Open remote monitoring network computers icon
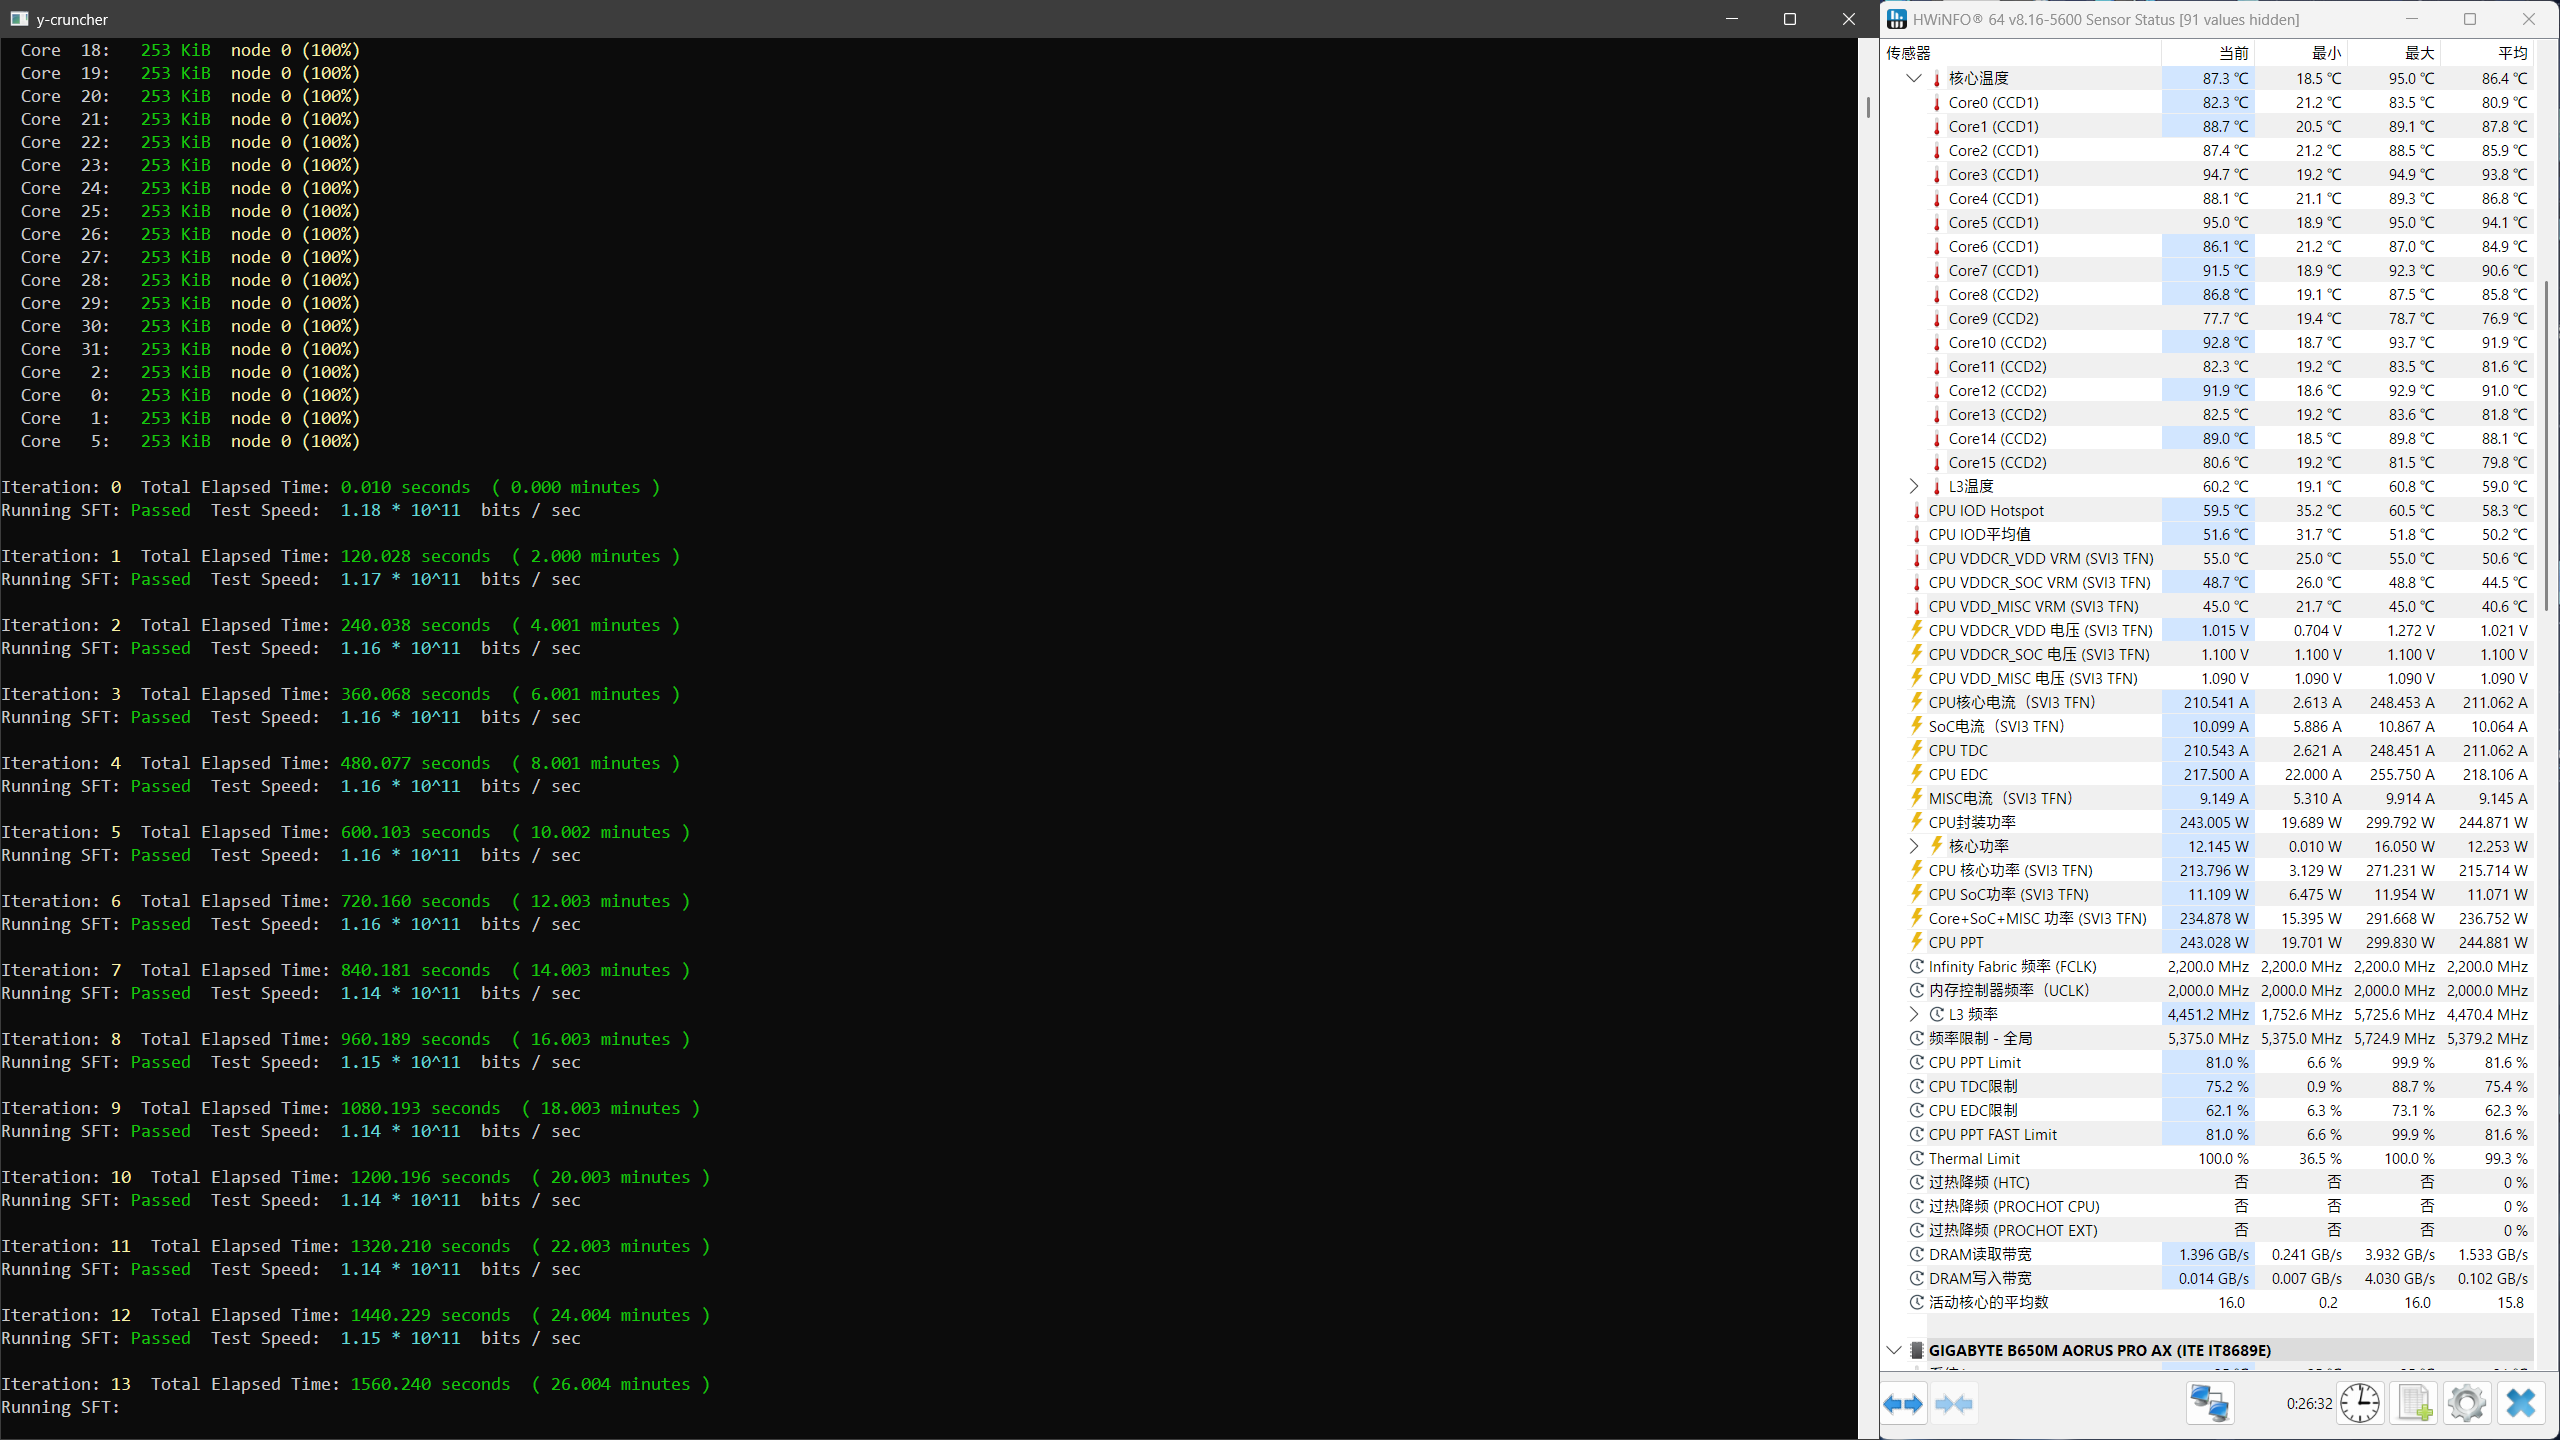The image size is (2560, 1440). (x=2209, y=1404)
